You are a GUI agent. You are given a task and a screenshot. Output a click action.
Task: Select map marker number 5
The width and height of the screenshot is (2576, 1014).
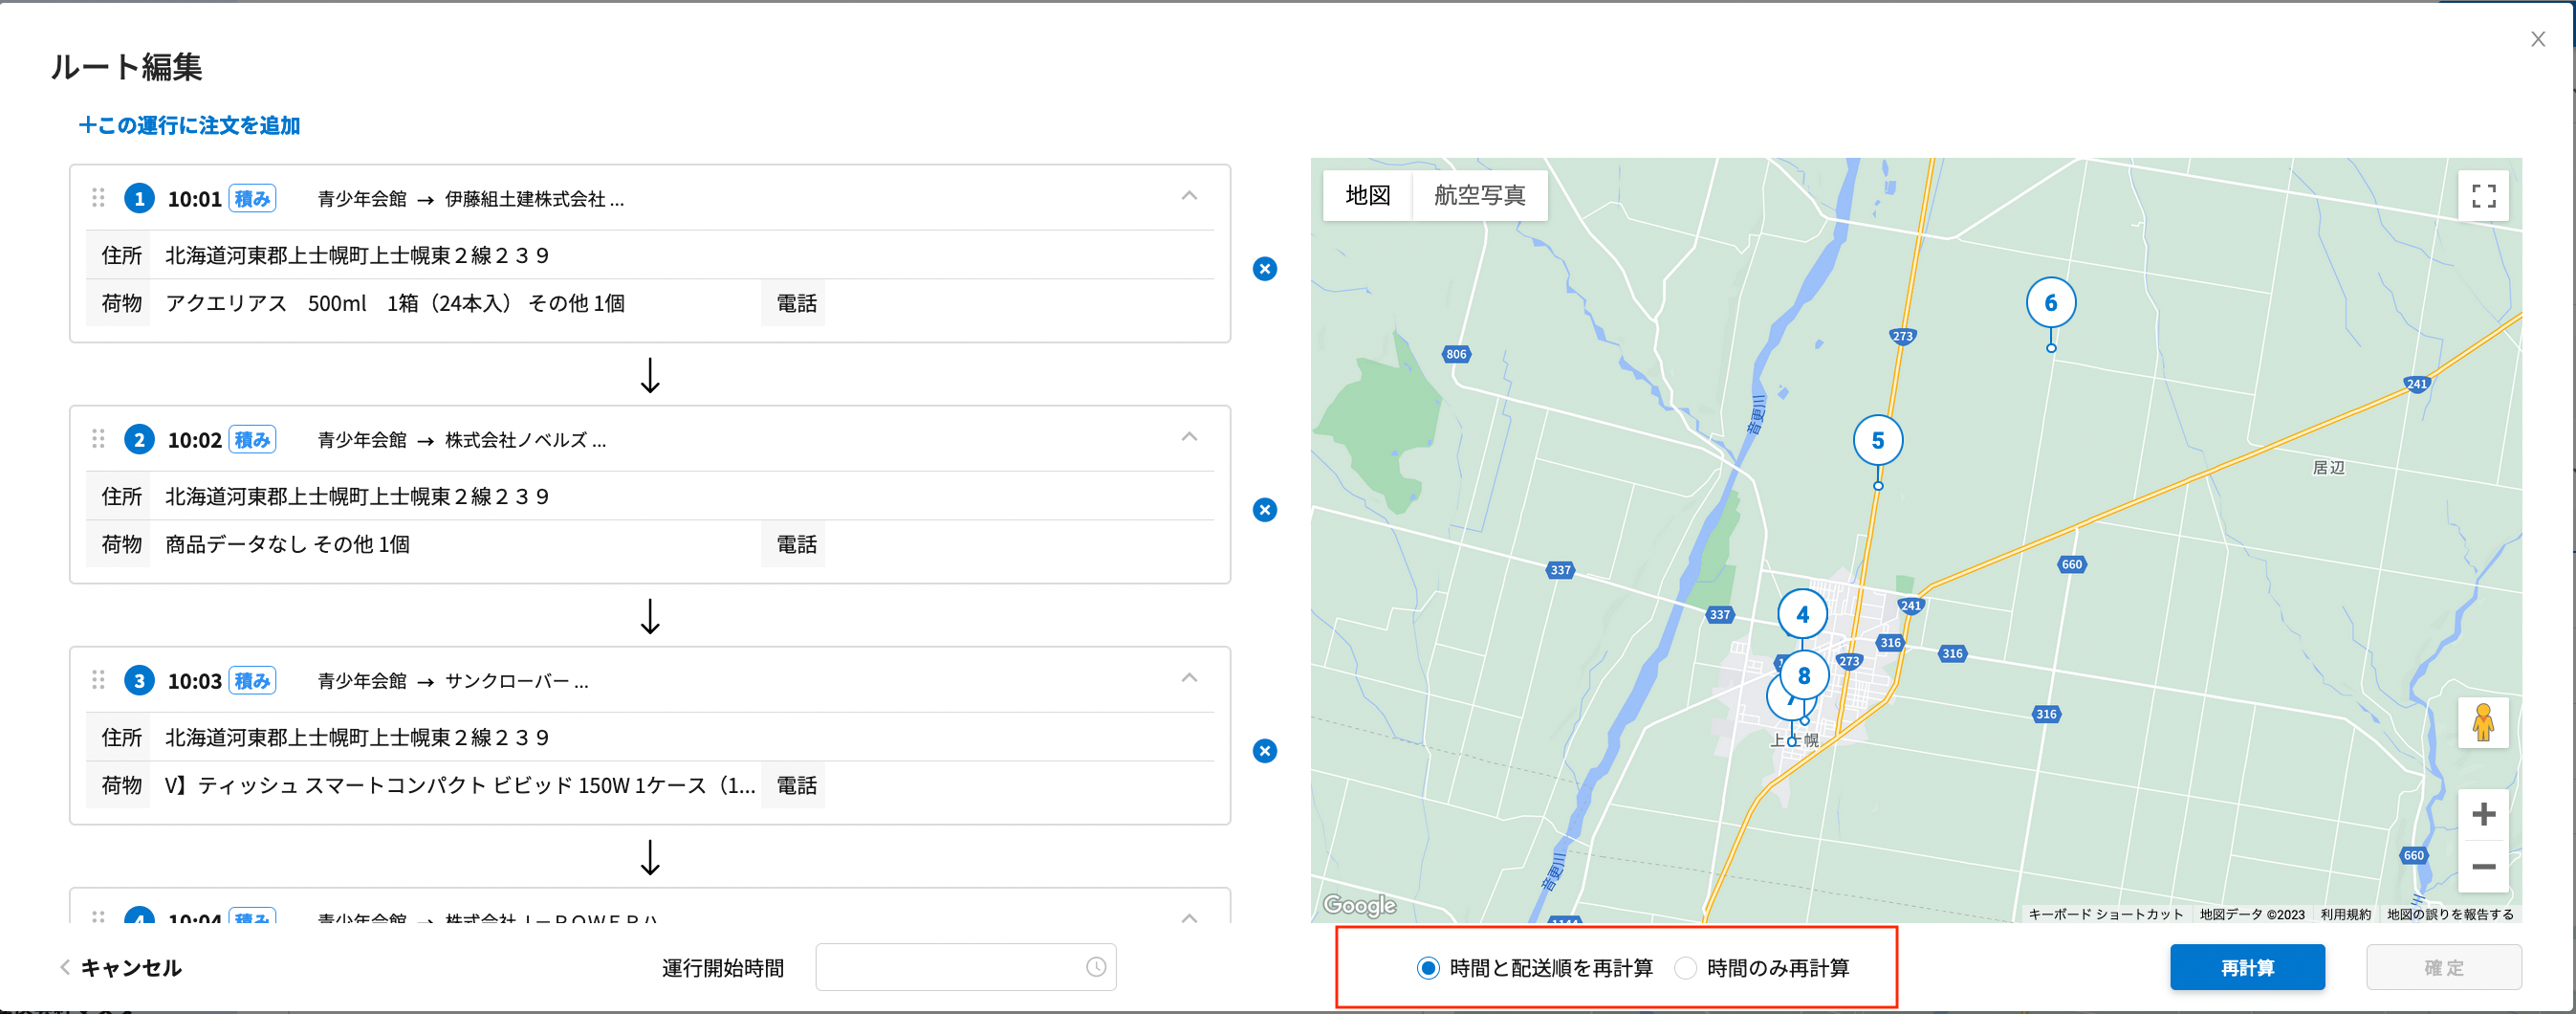(x=1878, y=439)
